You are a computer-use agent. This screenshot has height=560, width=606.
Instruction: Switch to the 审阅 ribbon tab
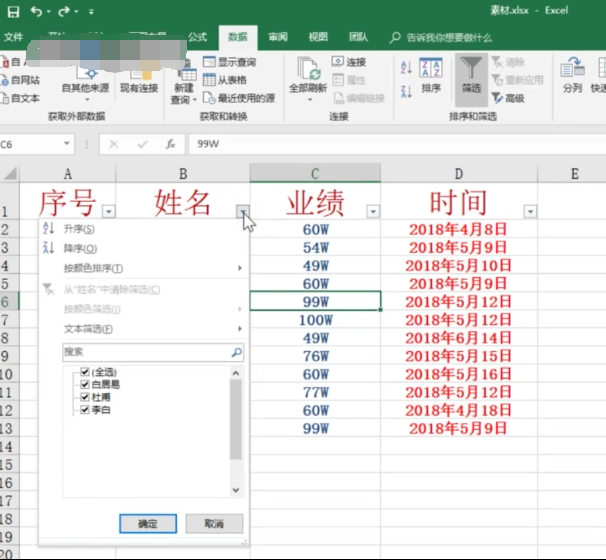point(278,37)
